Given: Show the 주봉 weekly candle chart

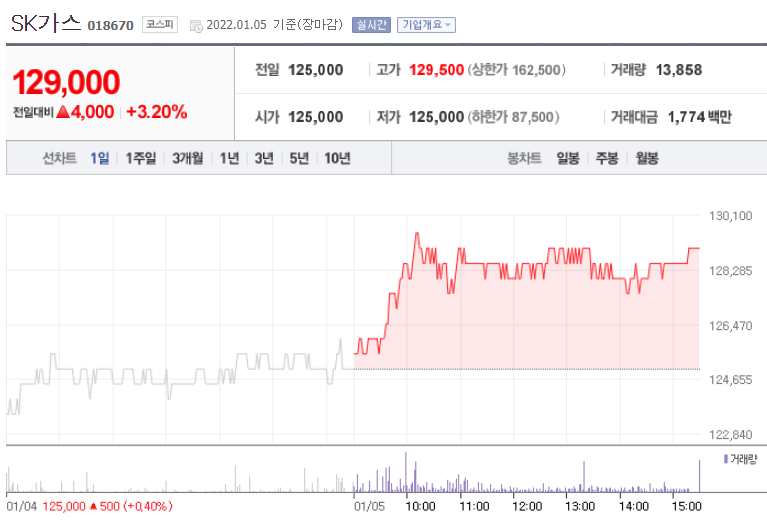Looking at the screenshot, I should tap(607, 158).
